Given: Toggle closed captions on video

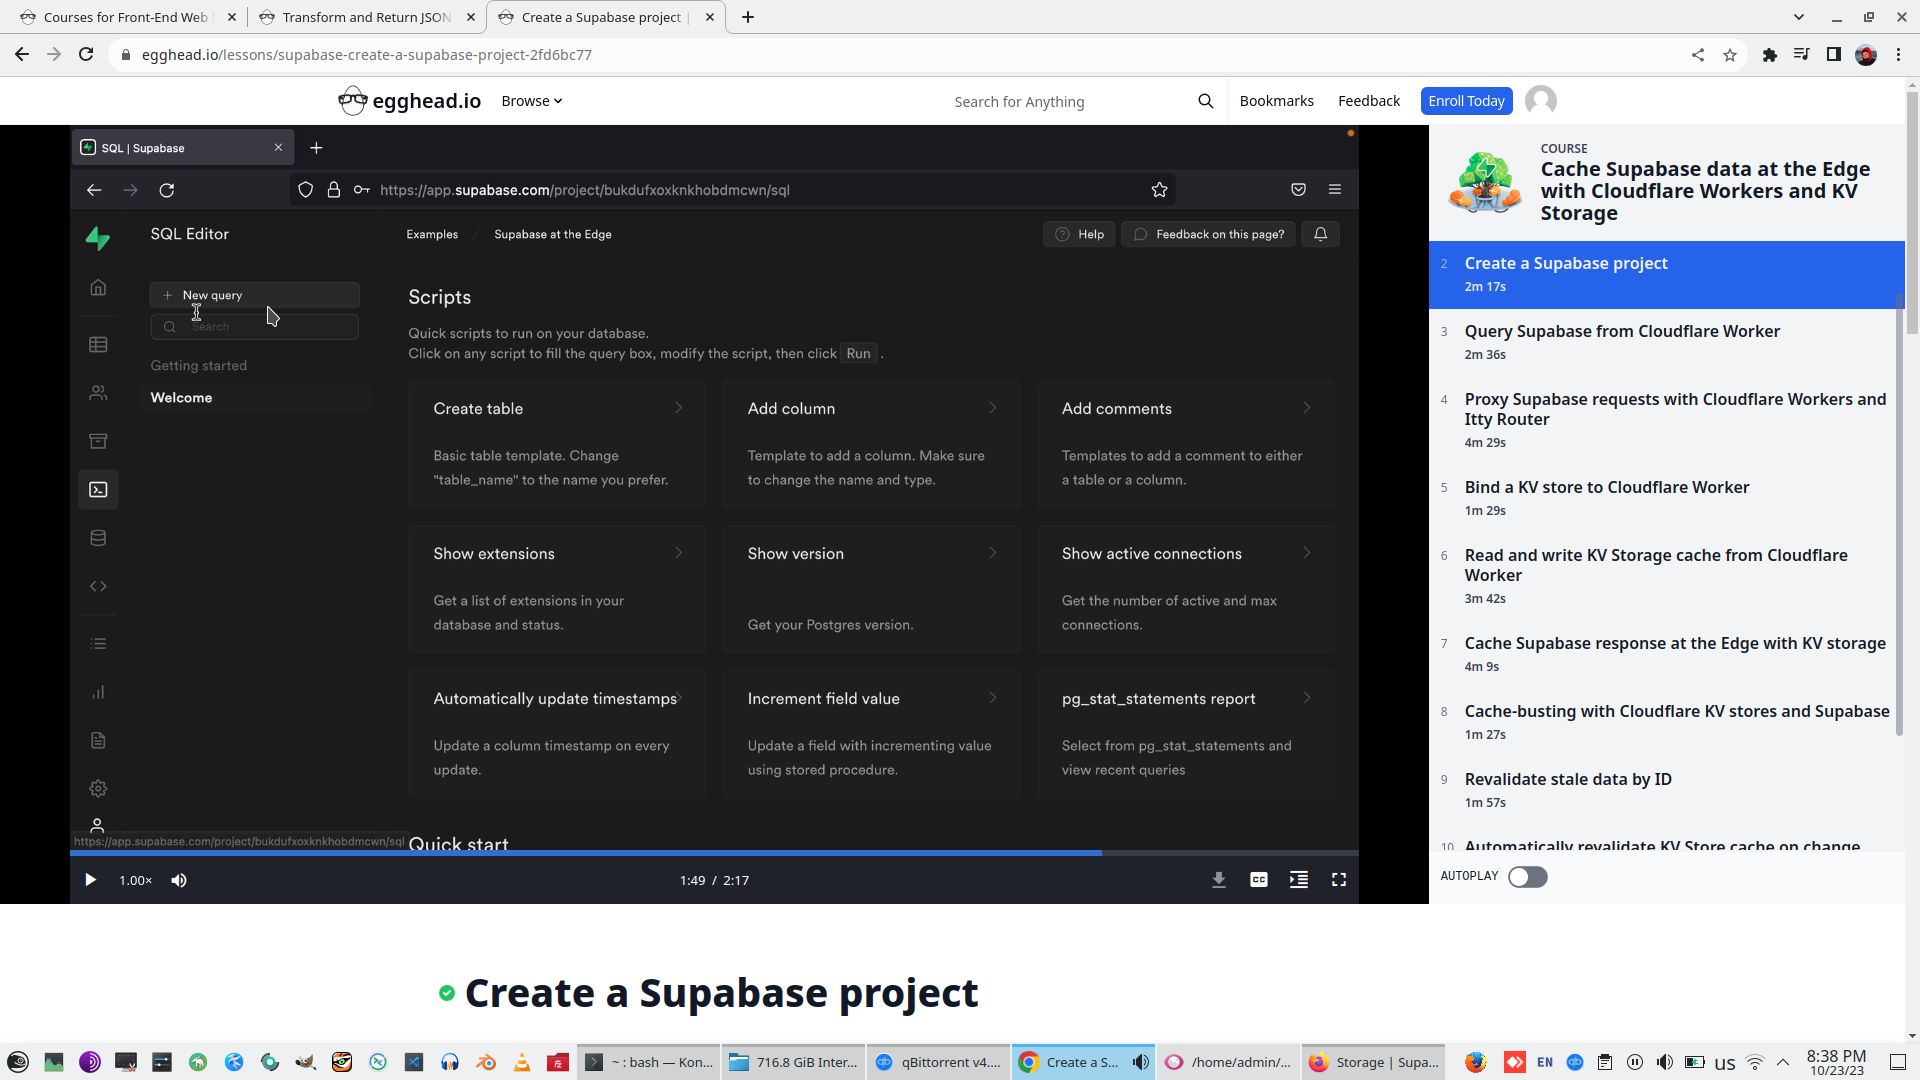Looking at the screenshot, I should (1258, 880).
